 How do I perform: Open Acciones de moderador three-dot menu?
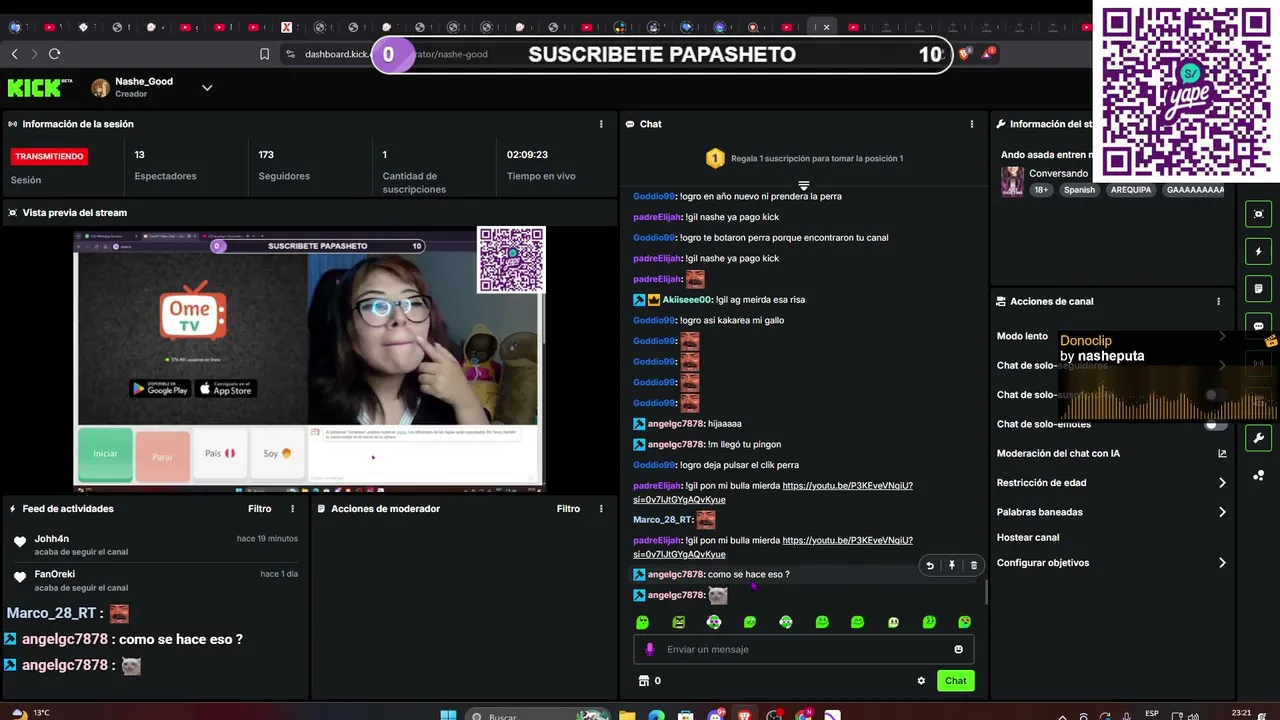point(601,509)
